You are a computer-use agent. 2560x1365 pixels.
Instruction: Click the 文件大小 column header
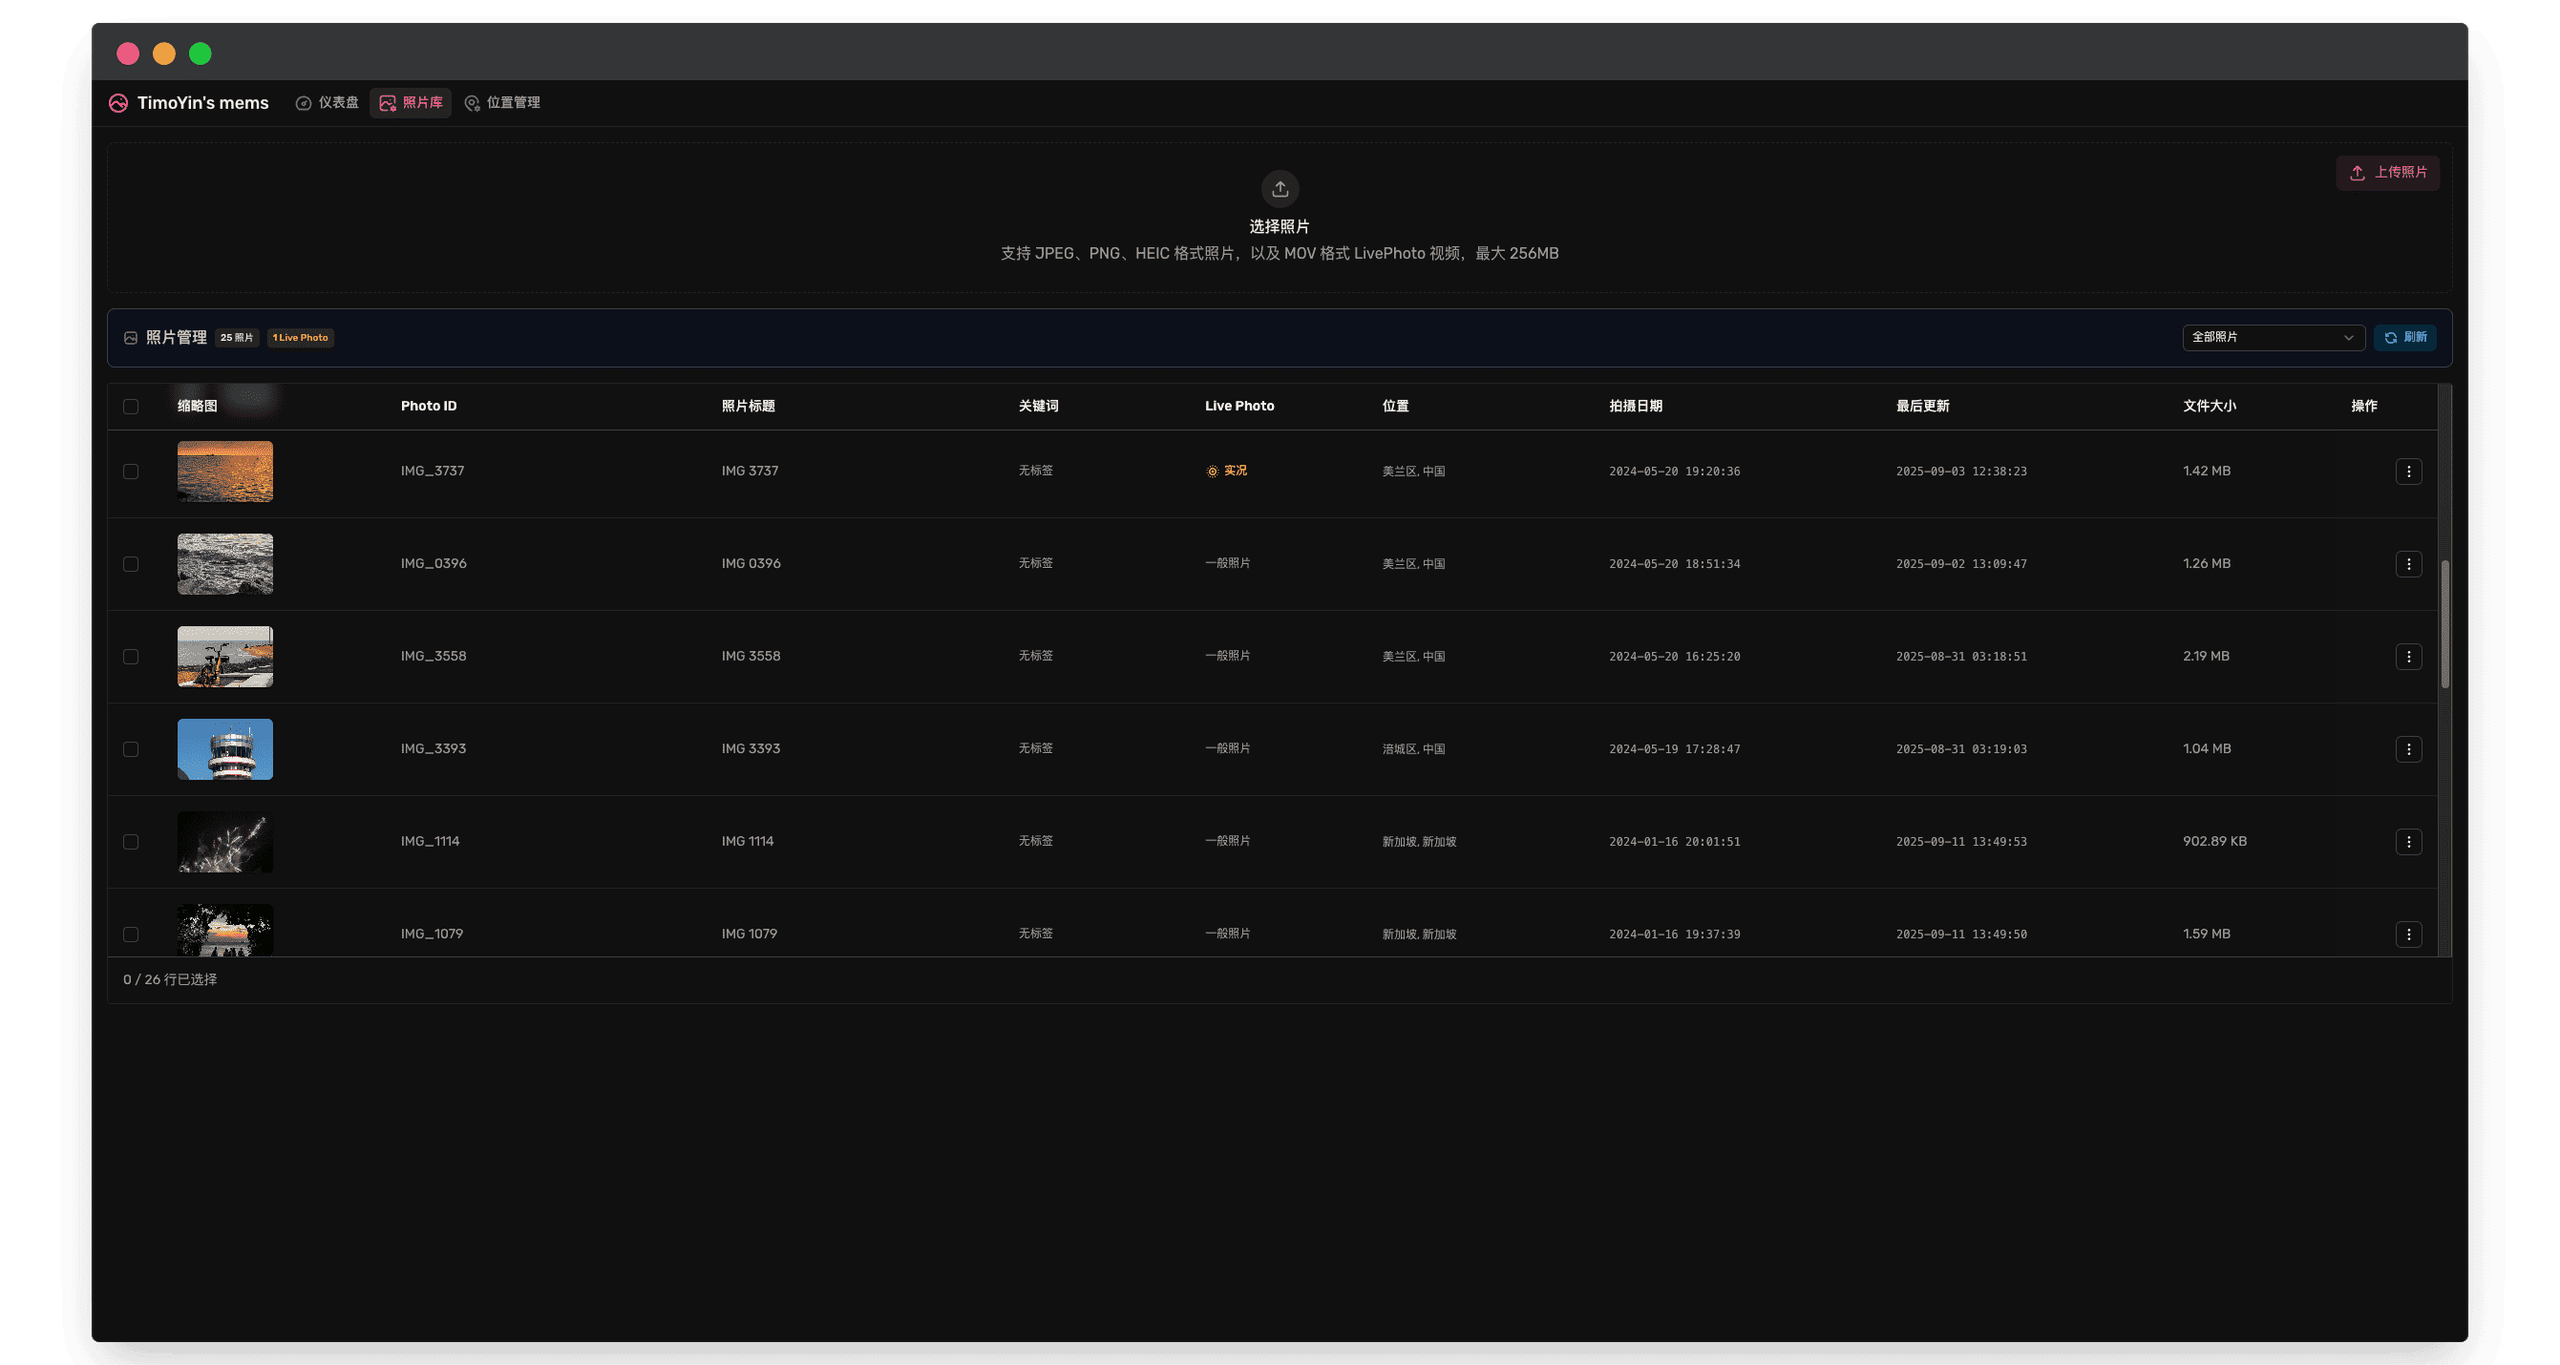2209,406
